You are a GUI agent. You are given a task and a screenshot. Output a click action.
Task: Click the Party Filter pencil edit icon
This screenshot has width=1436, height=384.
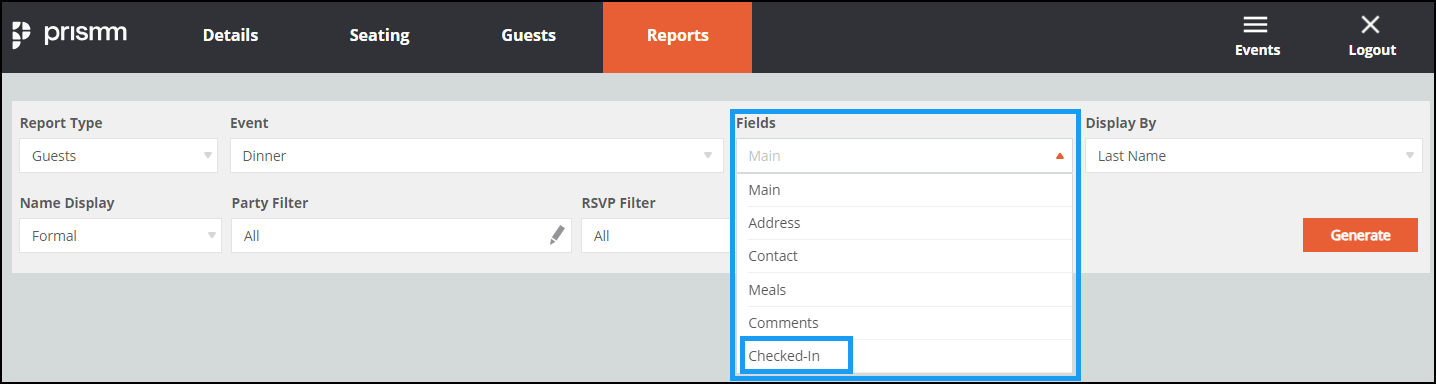click(x=557, y=236)
